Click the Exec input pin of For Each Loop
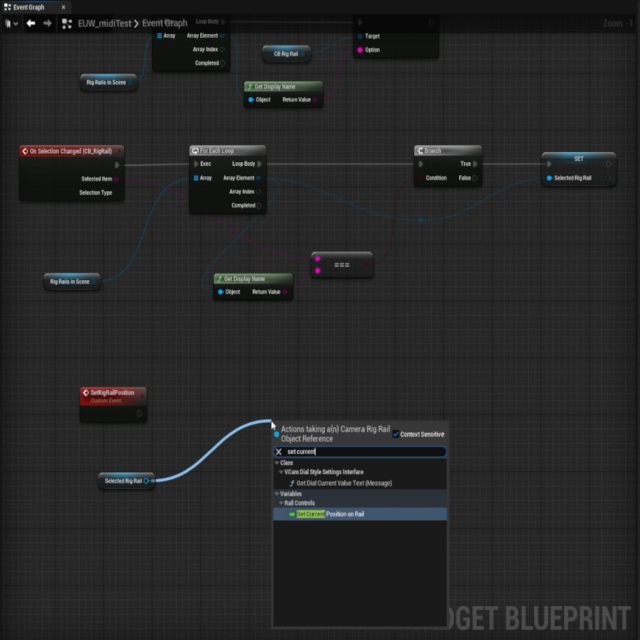Image resolution: width=640 pixels, height=640 pixels. 196,164
